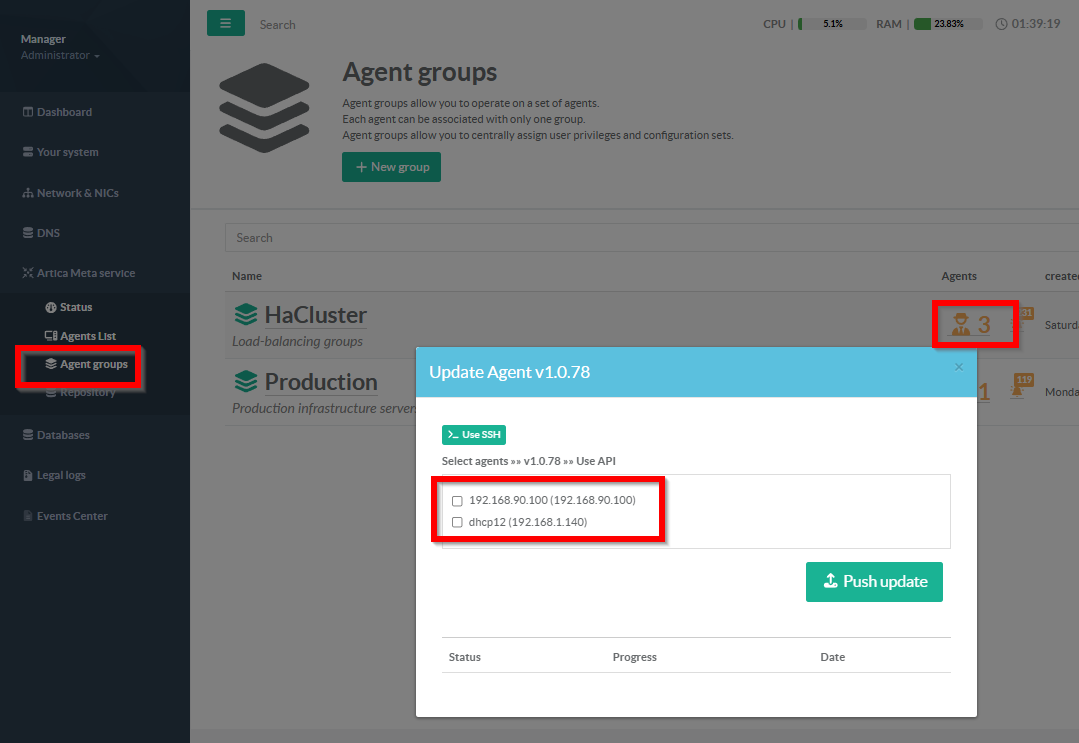Check the dhcp12 agent checkbox

tap(457, 522)
